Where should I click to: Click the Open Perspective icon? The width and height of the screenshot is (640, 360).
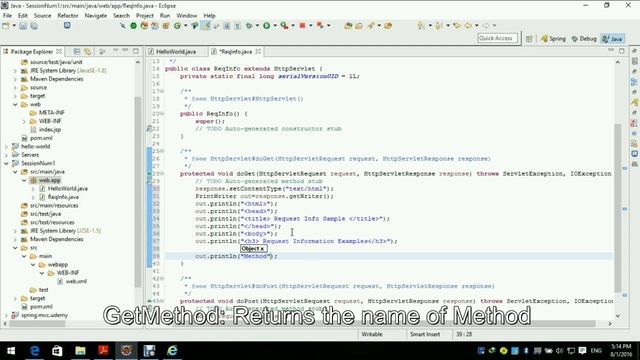point(529,39)
